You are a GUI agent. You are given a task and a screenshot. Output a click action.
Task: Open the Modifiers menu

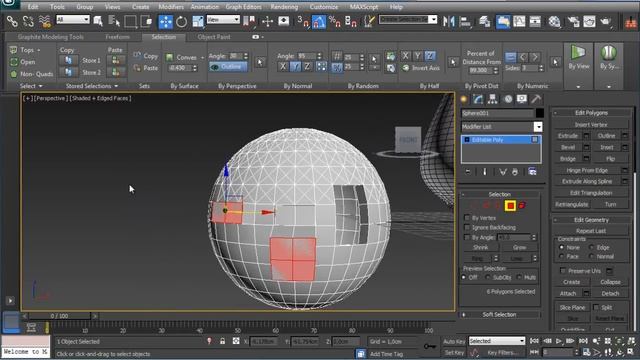click(x=171, y=7)
